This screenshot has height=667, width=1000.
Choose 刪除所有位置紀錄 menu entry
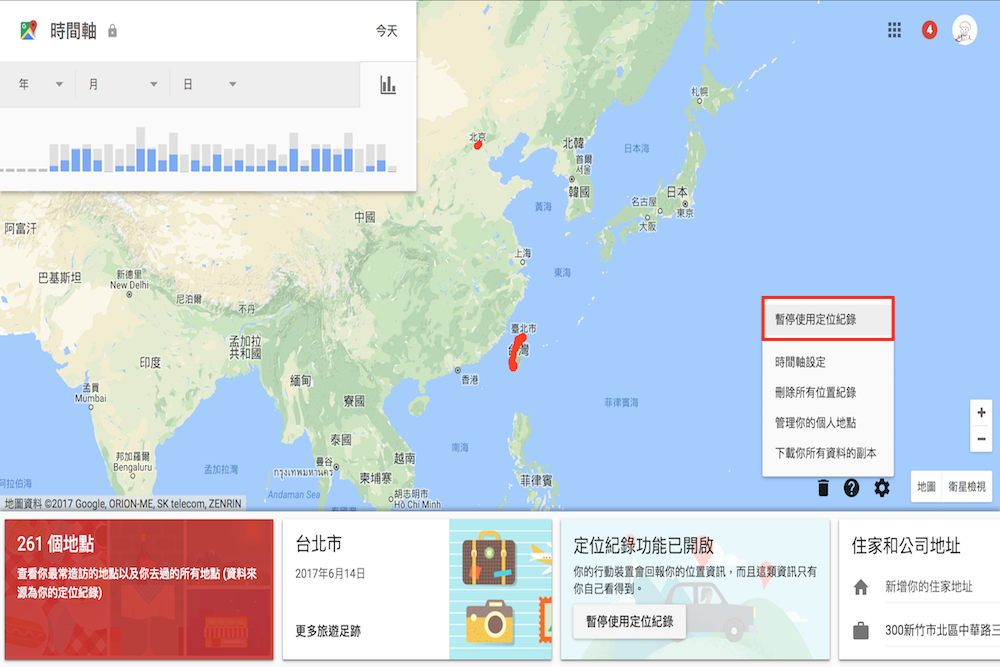815,393
